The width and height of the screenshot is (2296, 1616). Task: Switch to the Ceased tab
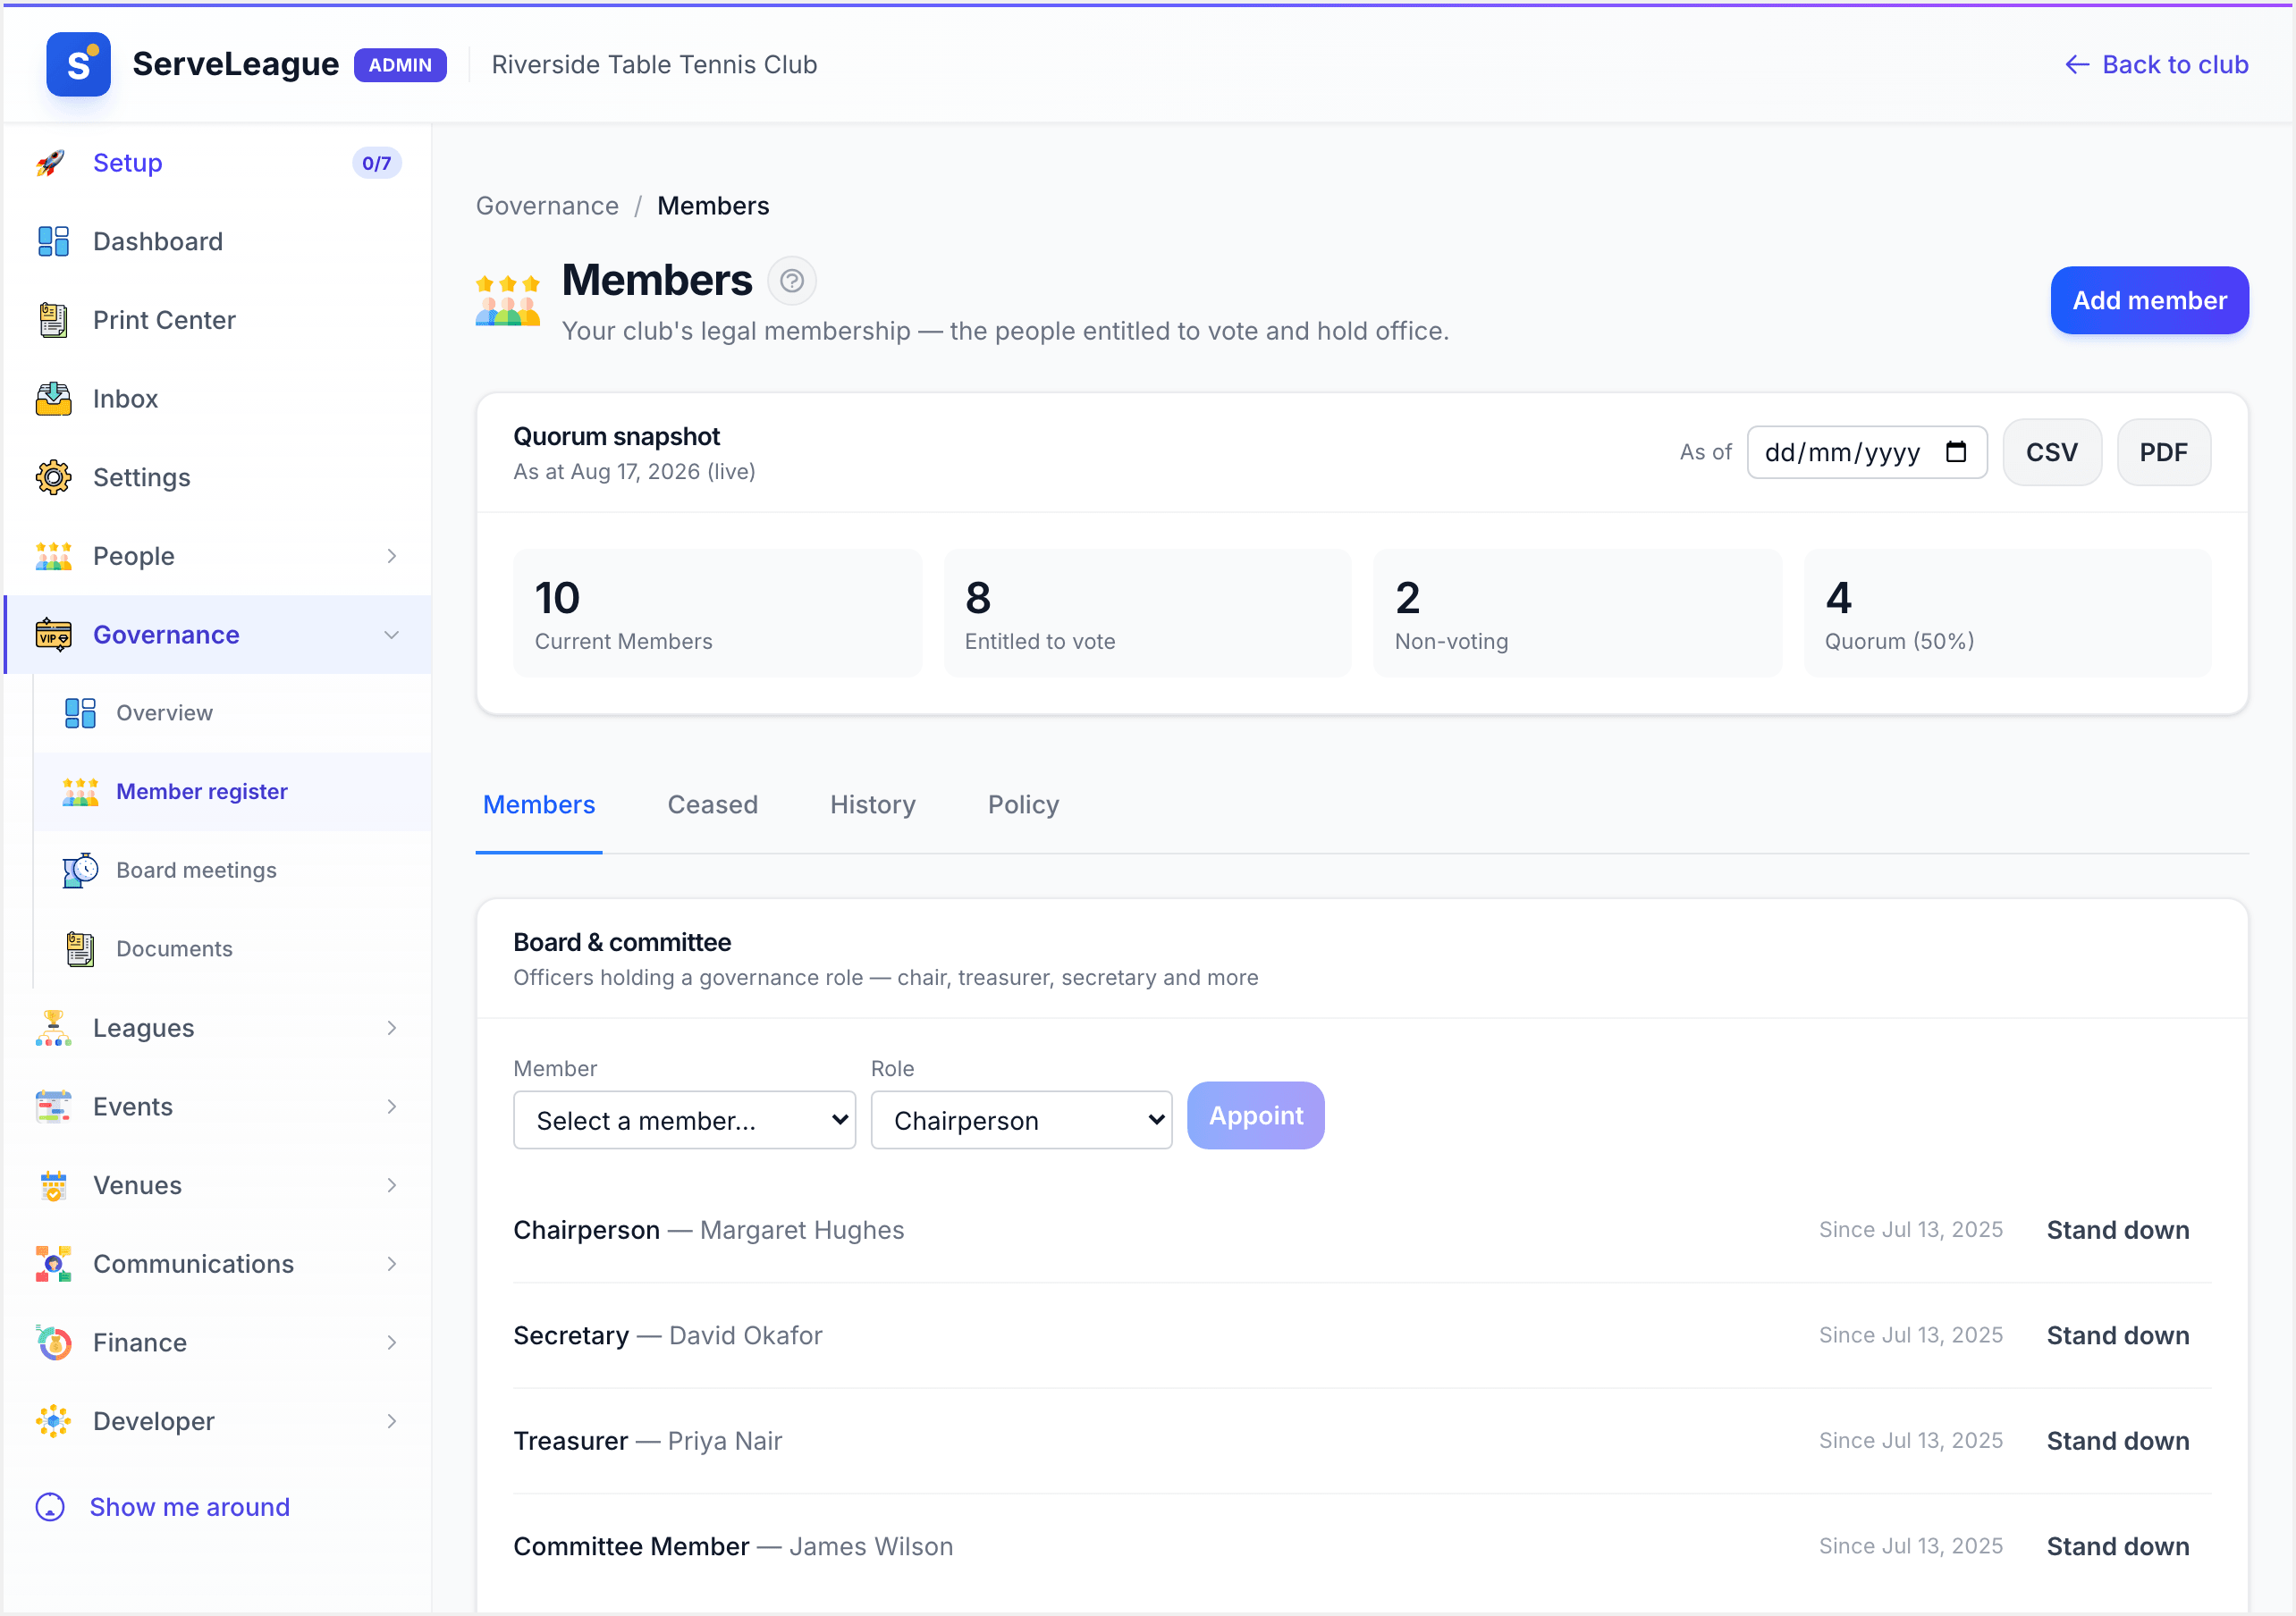[713, 805]
